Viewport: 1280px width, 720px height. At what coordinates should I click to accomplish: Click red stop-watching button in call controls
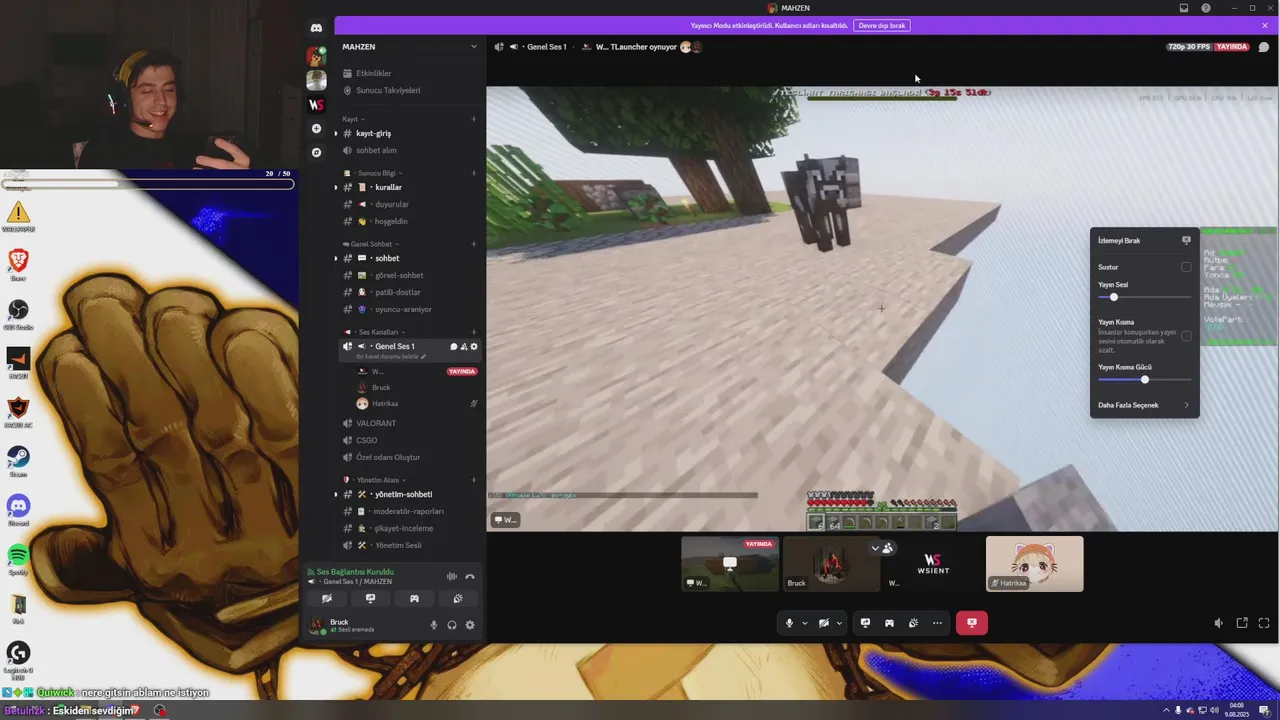click(971, 623)
